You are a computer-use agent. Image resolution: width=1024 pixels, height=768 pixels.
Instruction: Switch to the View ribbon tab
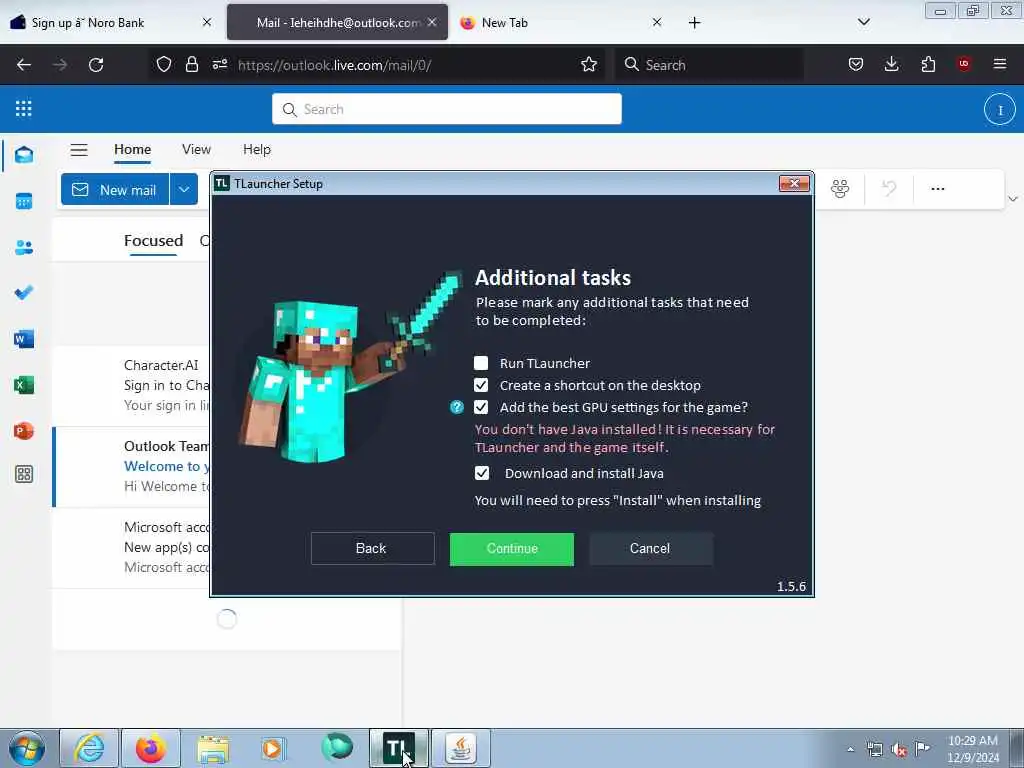coord(197,150)
